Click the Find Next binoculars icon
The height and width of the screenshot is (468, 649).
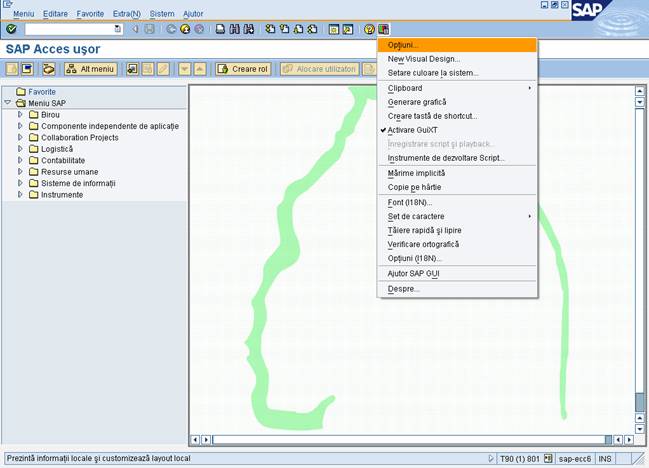click(x=249, y=29)
